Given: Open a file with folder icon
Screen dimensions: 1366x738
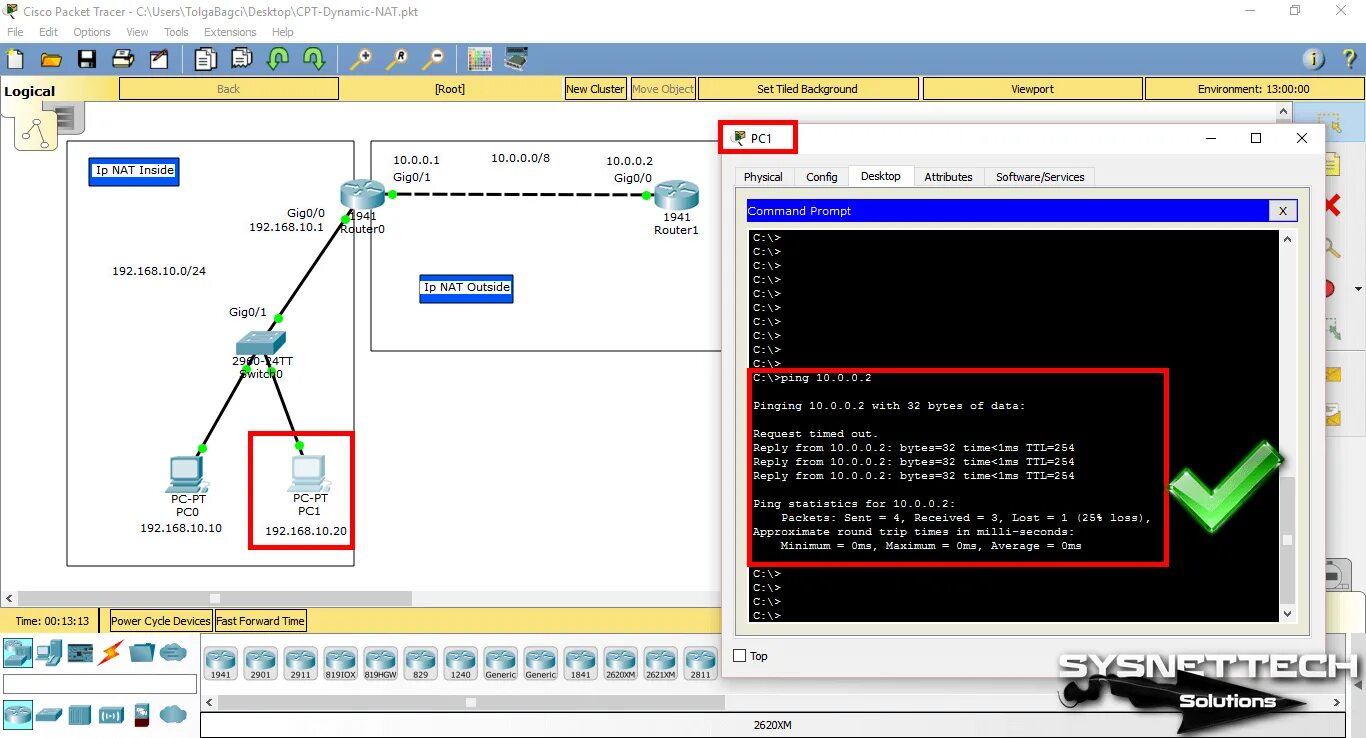Looking at the screenshot, I should click(51, 59).
